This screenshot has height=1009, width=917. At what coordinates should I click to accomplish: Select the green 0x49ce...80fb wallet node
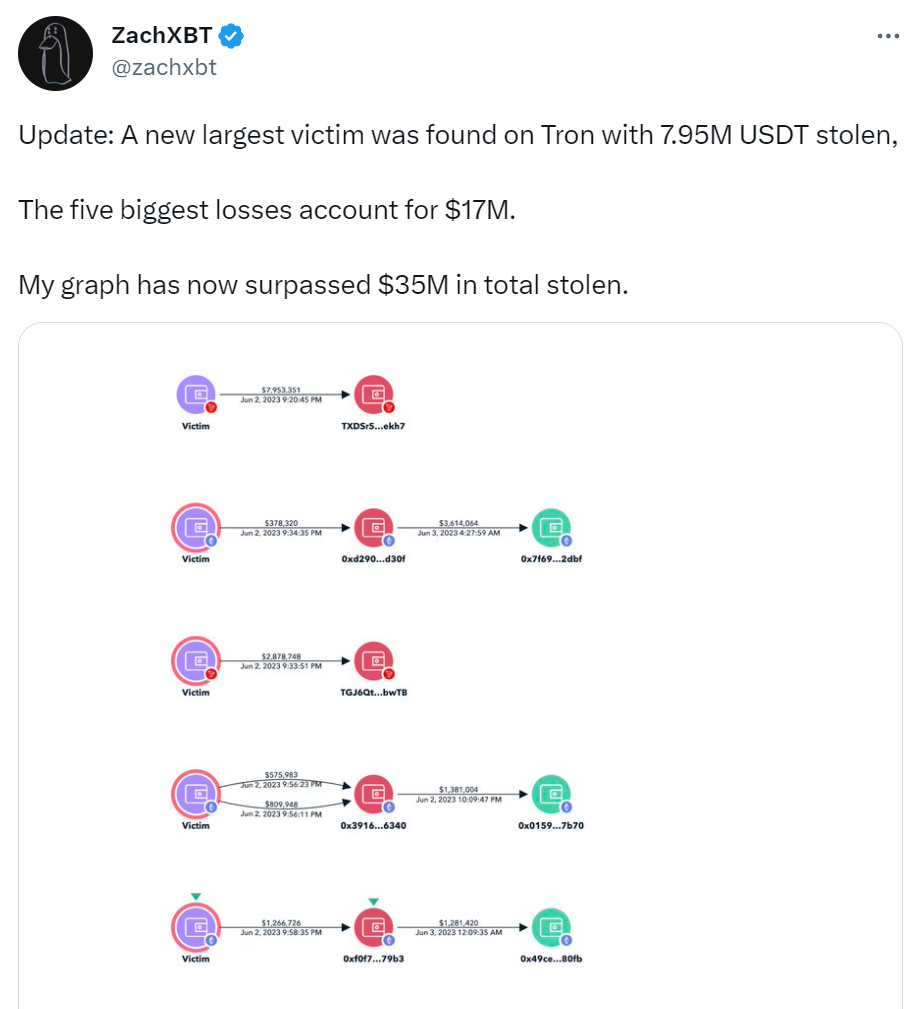tap(551, 927)
